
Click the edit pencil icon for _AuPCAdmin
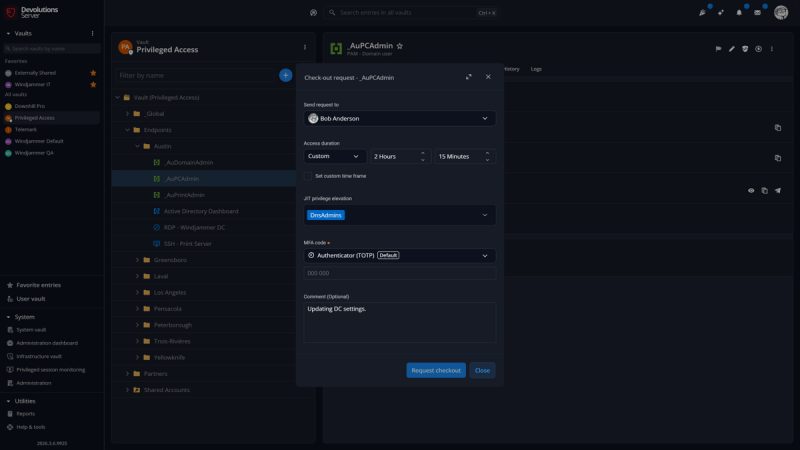click(732, 49)
